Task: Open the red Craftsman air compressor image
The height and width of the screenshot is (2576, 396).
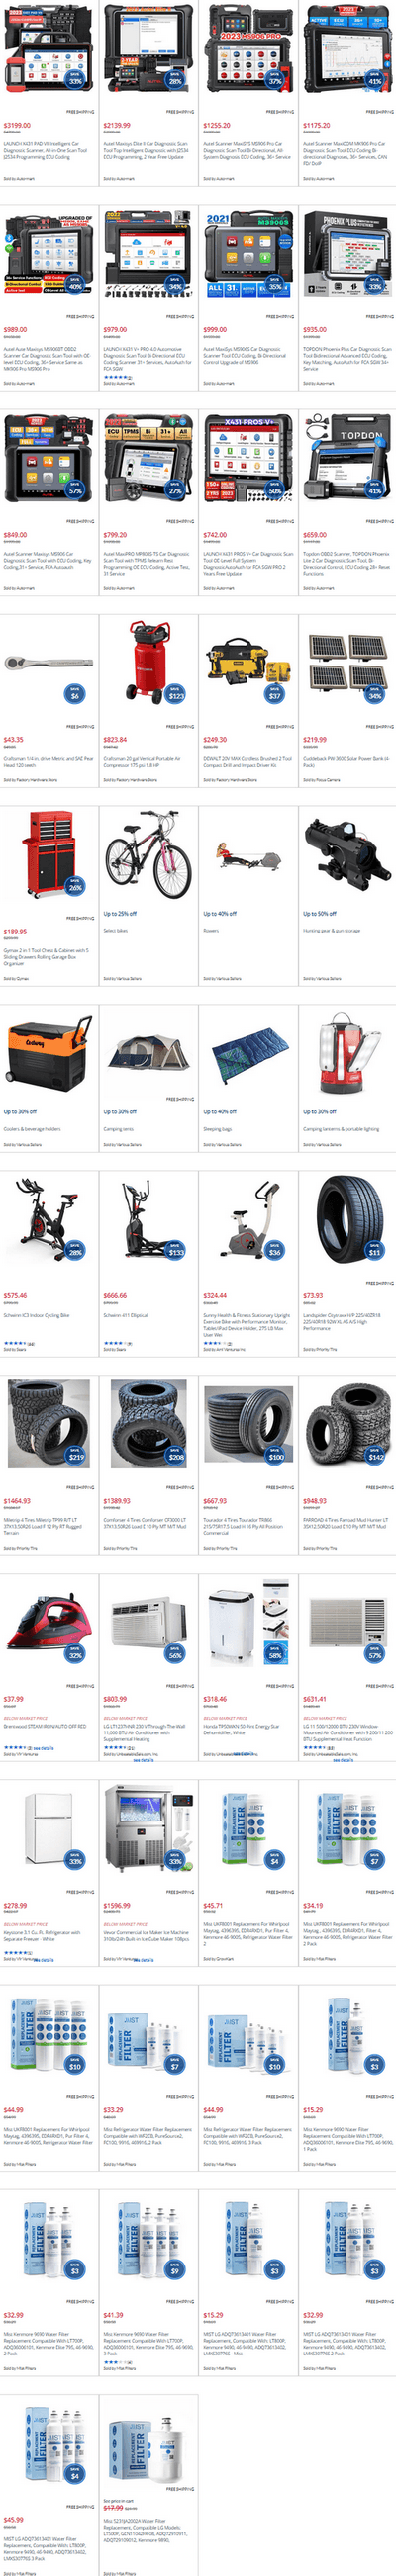Action: point(148,661)
